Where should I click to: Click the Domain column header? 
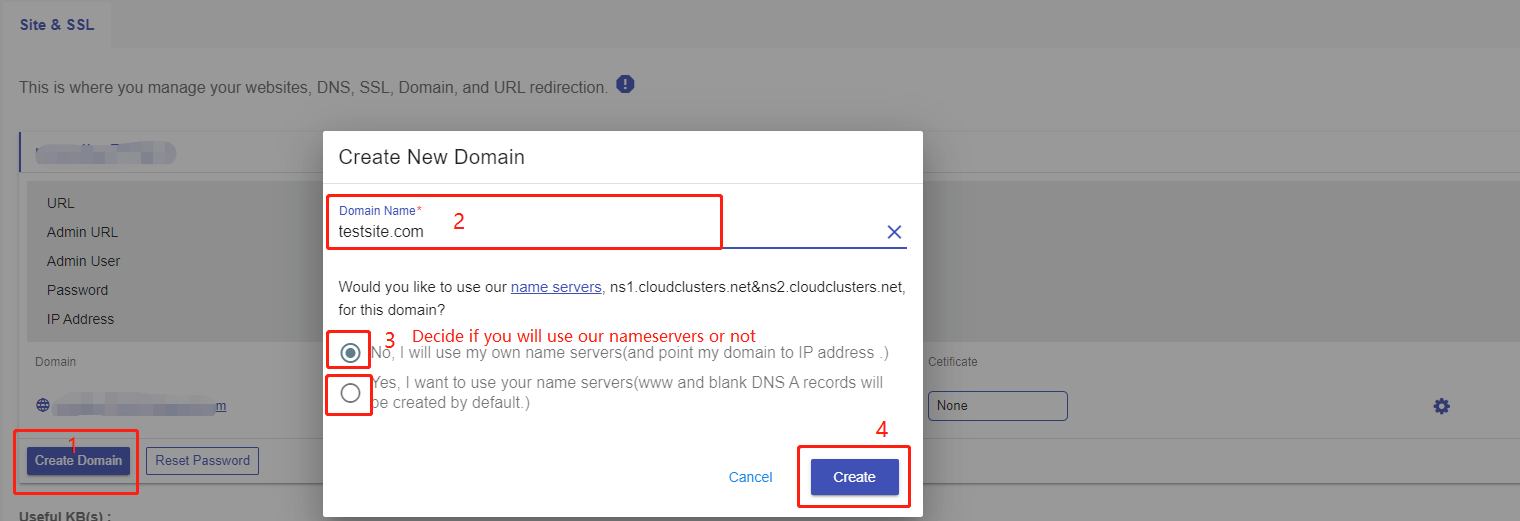(55, 361)
